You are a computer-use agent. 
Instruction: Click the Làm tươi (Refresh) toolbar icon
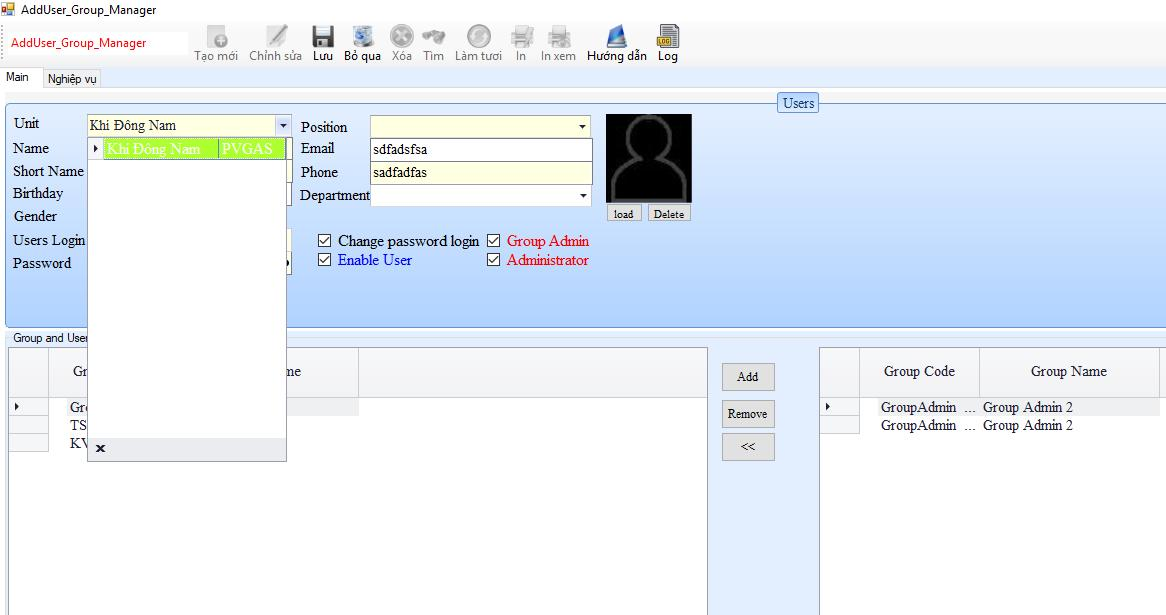click(x=479, y=37)
